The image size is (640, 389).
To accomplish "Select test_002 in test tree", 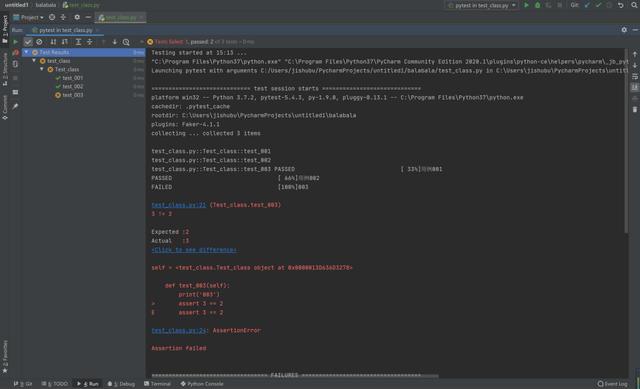I will point(72,87).
